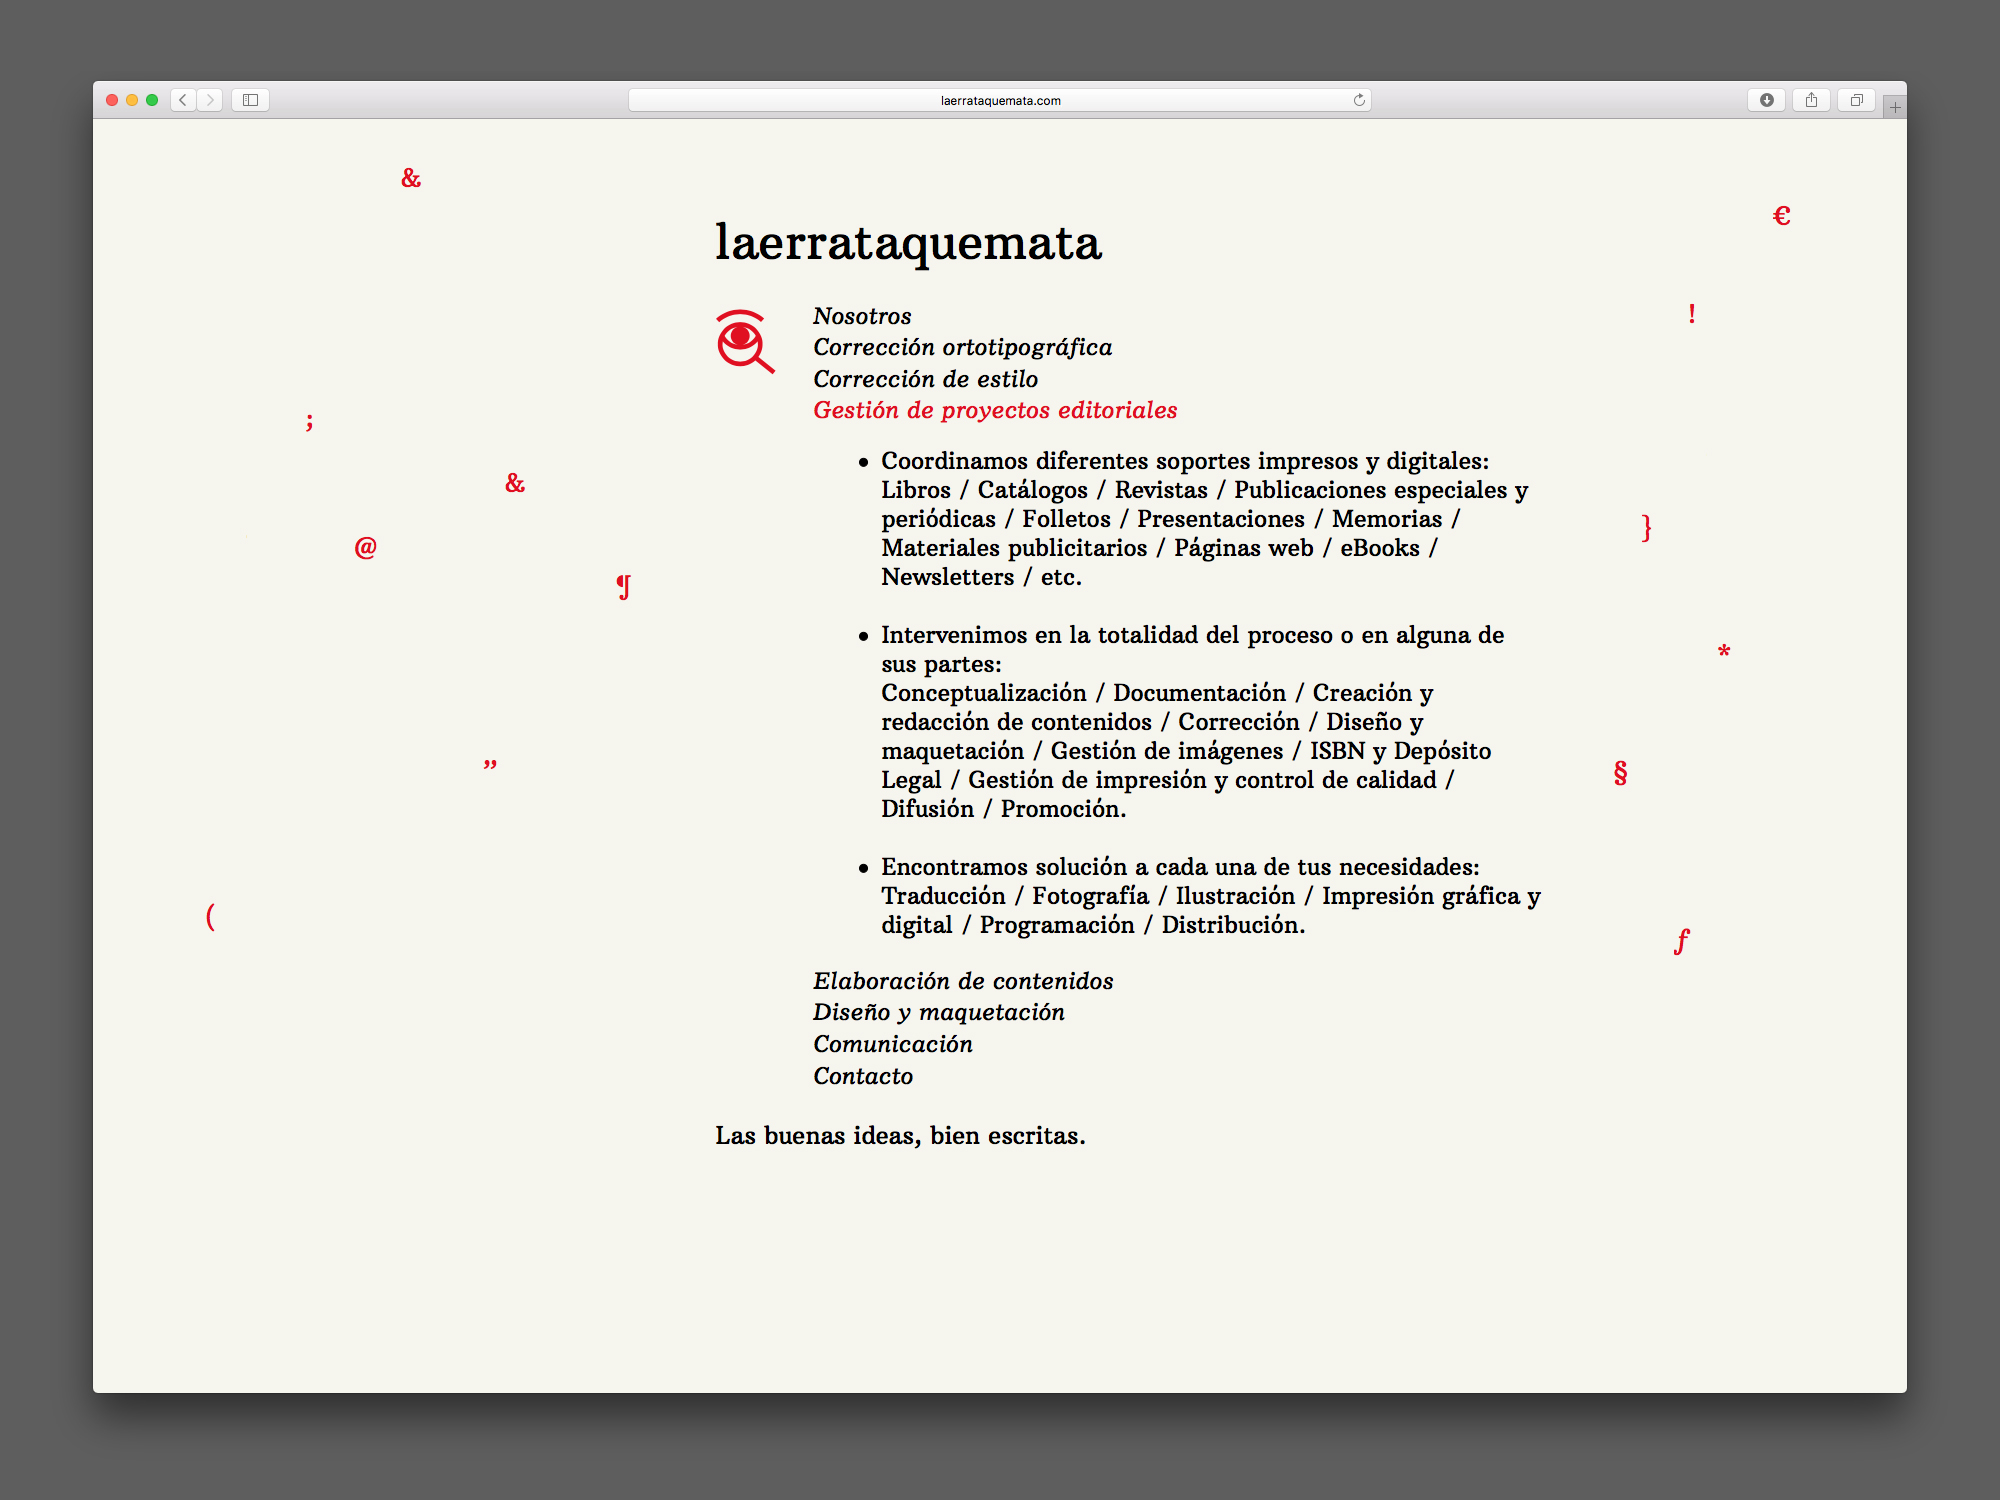The width and height of the screenshot is (2000, 1500).
Task: Click the Safari forward arrow button
Action: 210,100
